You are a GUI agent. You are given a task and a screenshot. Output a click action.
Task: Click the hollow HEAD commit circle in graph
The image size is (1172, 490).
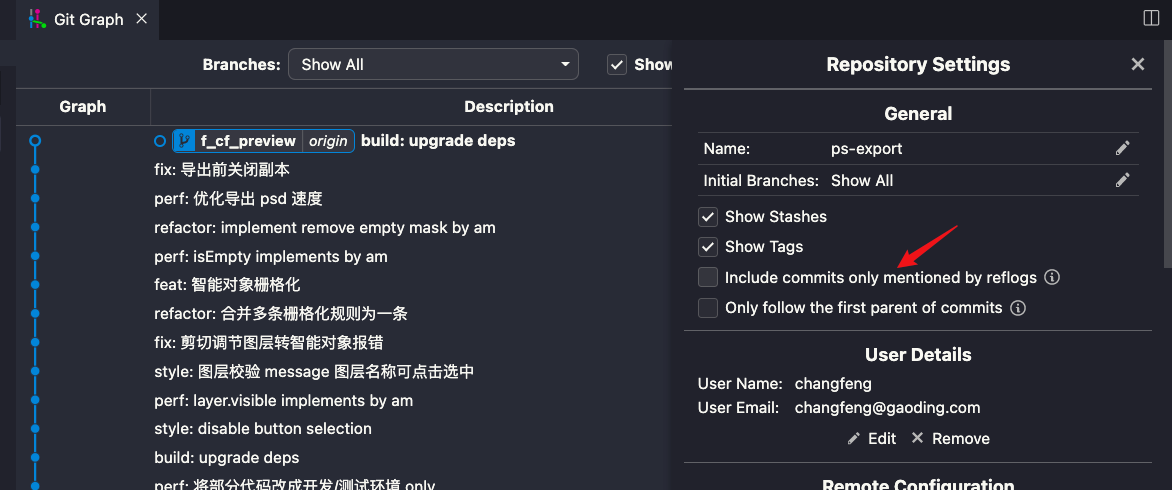35,140
